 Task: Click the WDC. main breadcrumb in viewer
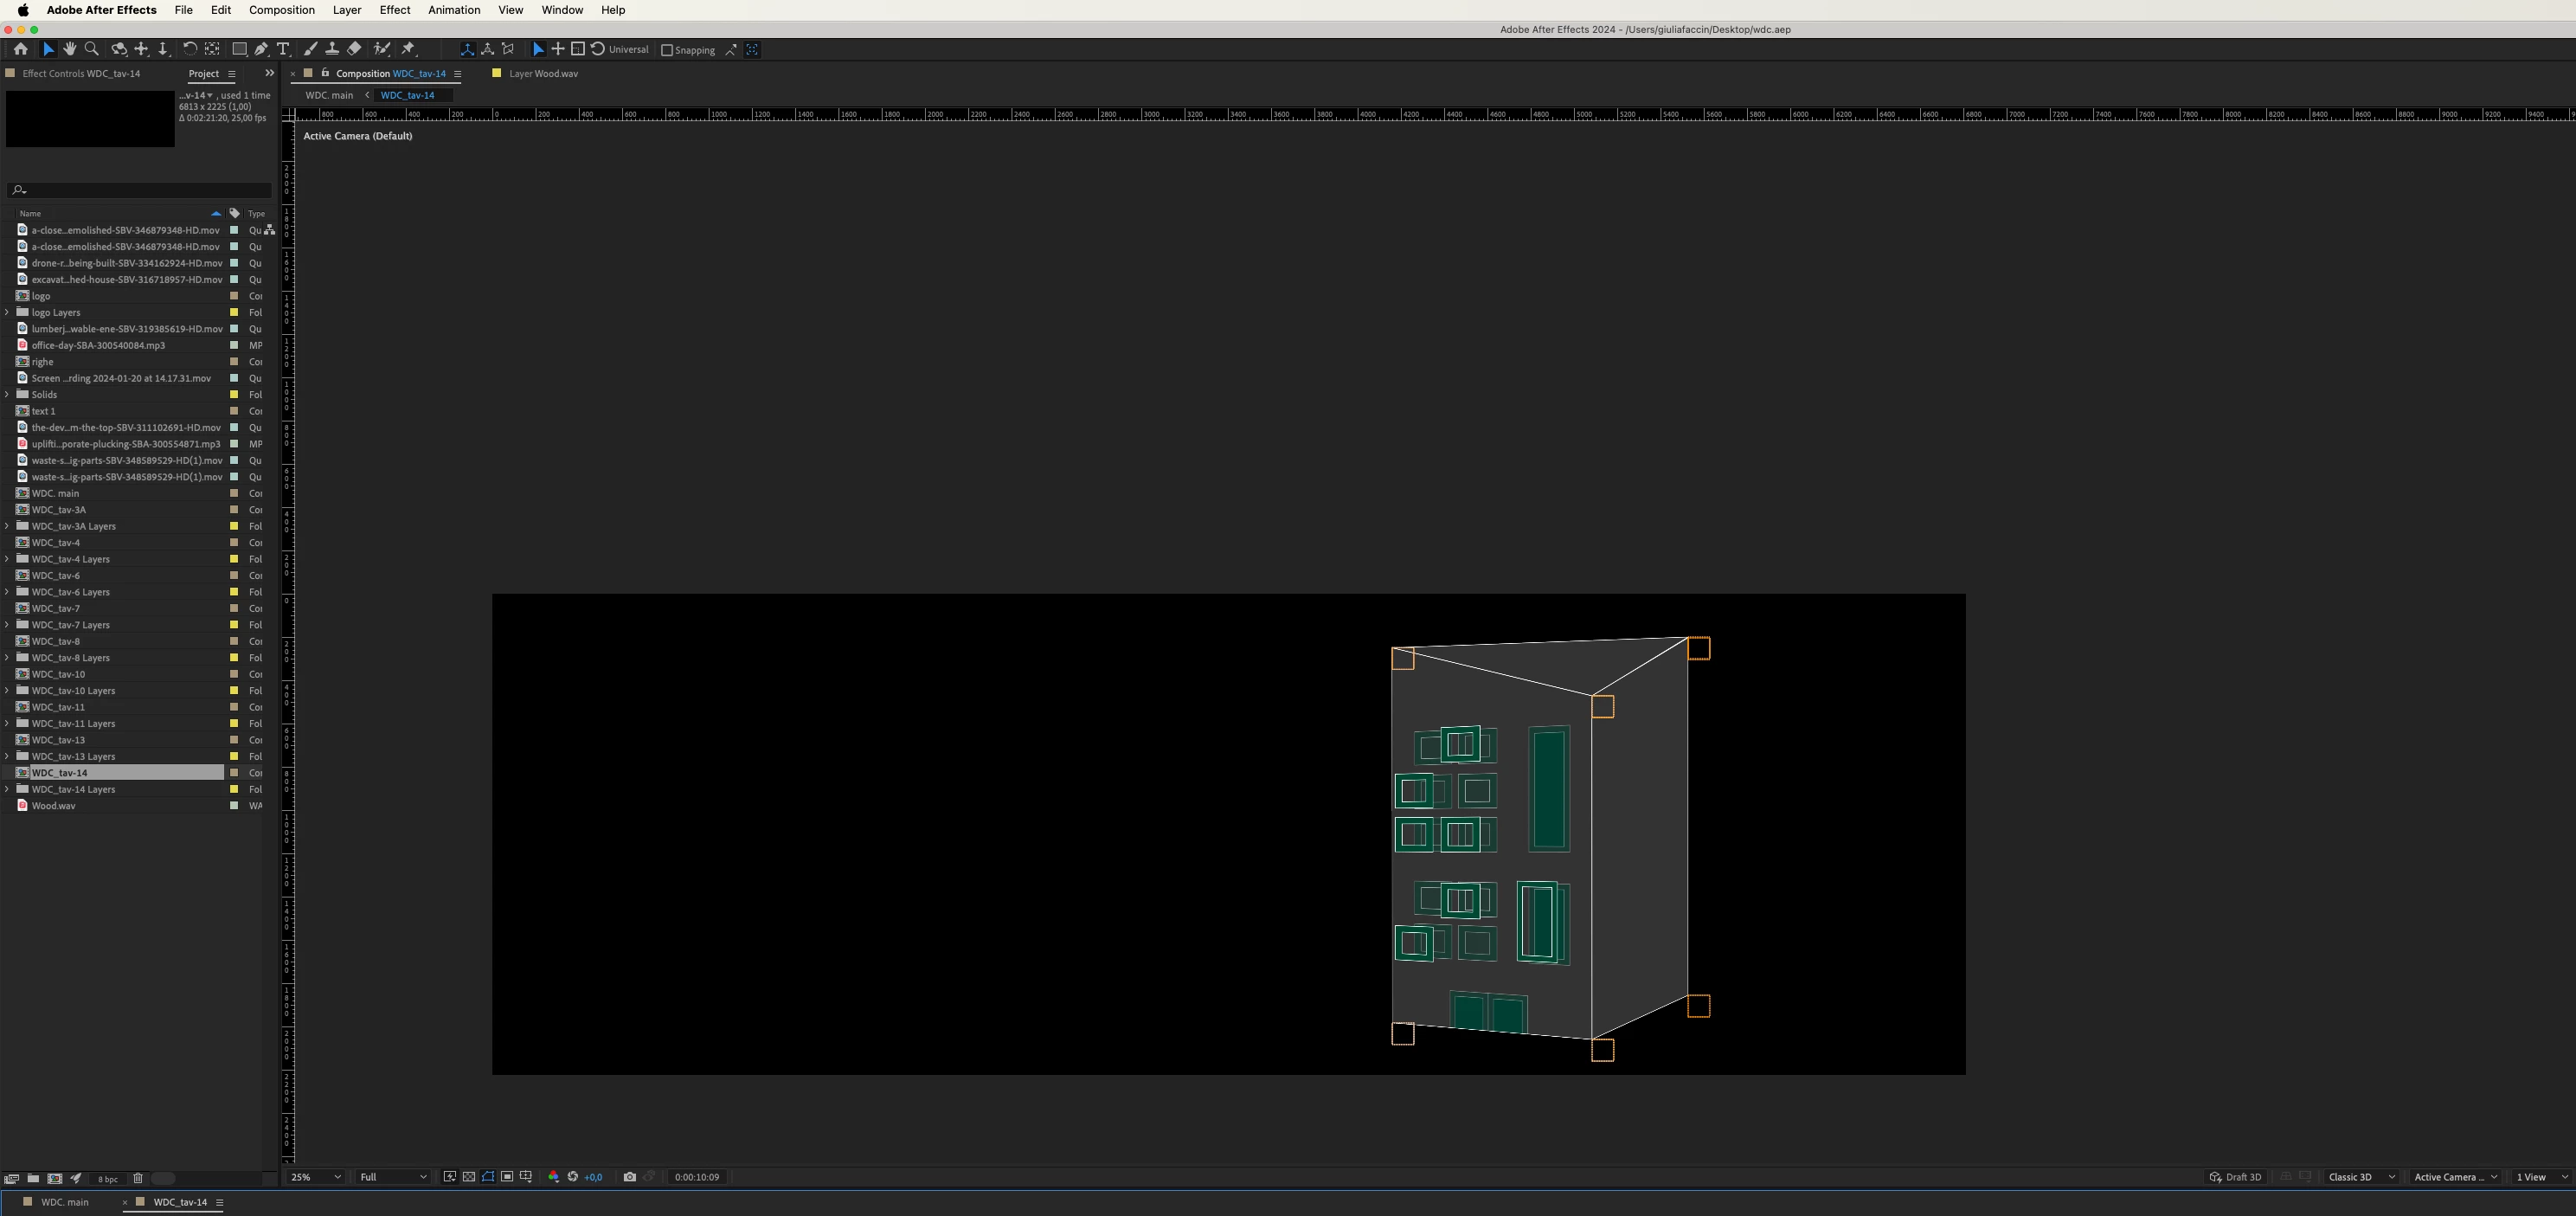(329, 95)
